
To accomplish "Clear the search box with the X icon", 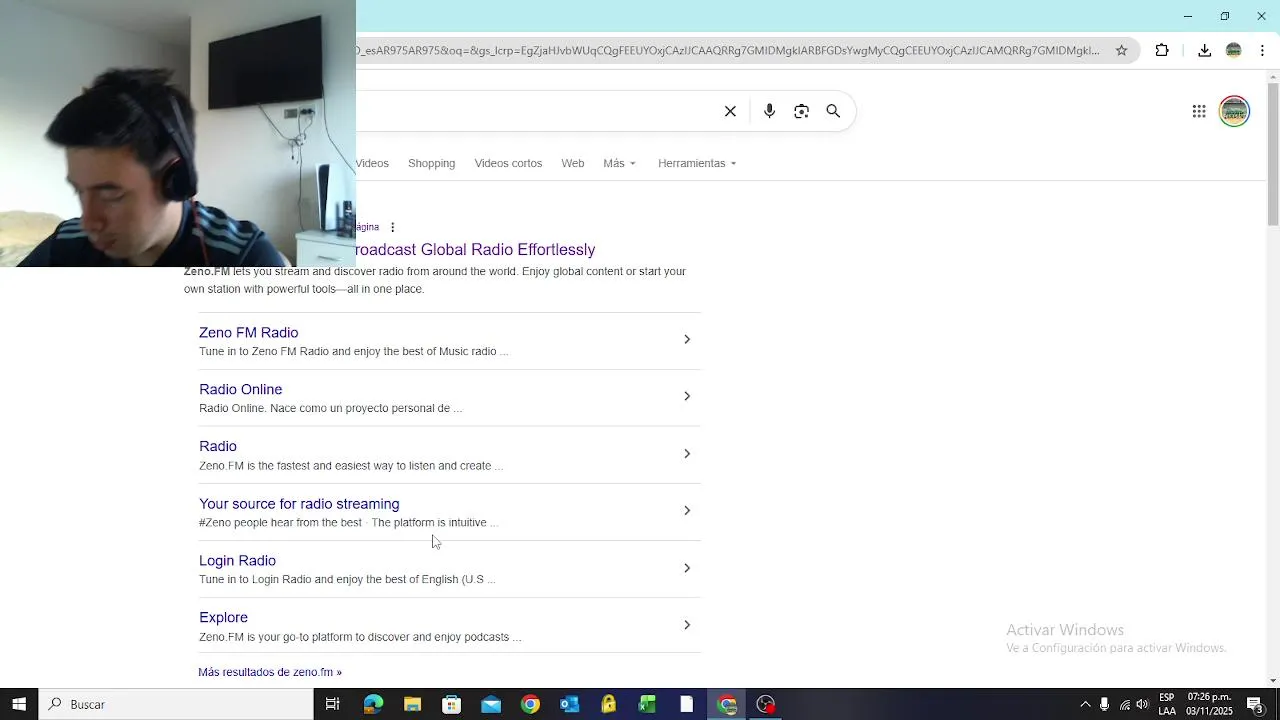I will tap(730, 111).
